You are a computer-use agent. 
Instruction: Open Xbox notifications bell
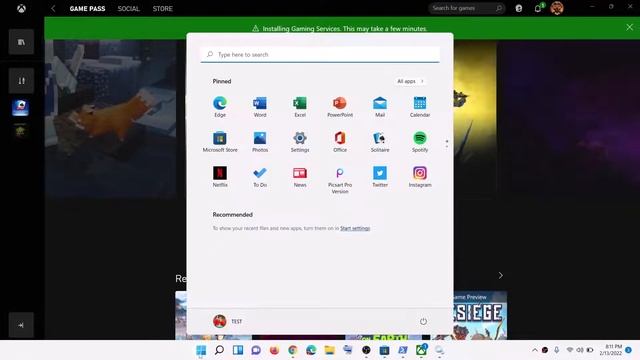pos(538,8)
